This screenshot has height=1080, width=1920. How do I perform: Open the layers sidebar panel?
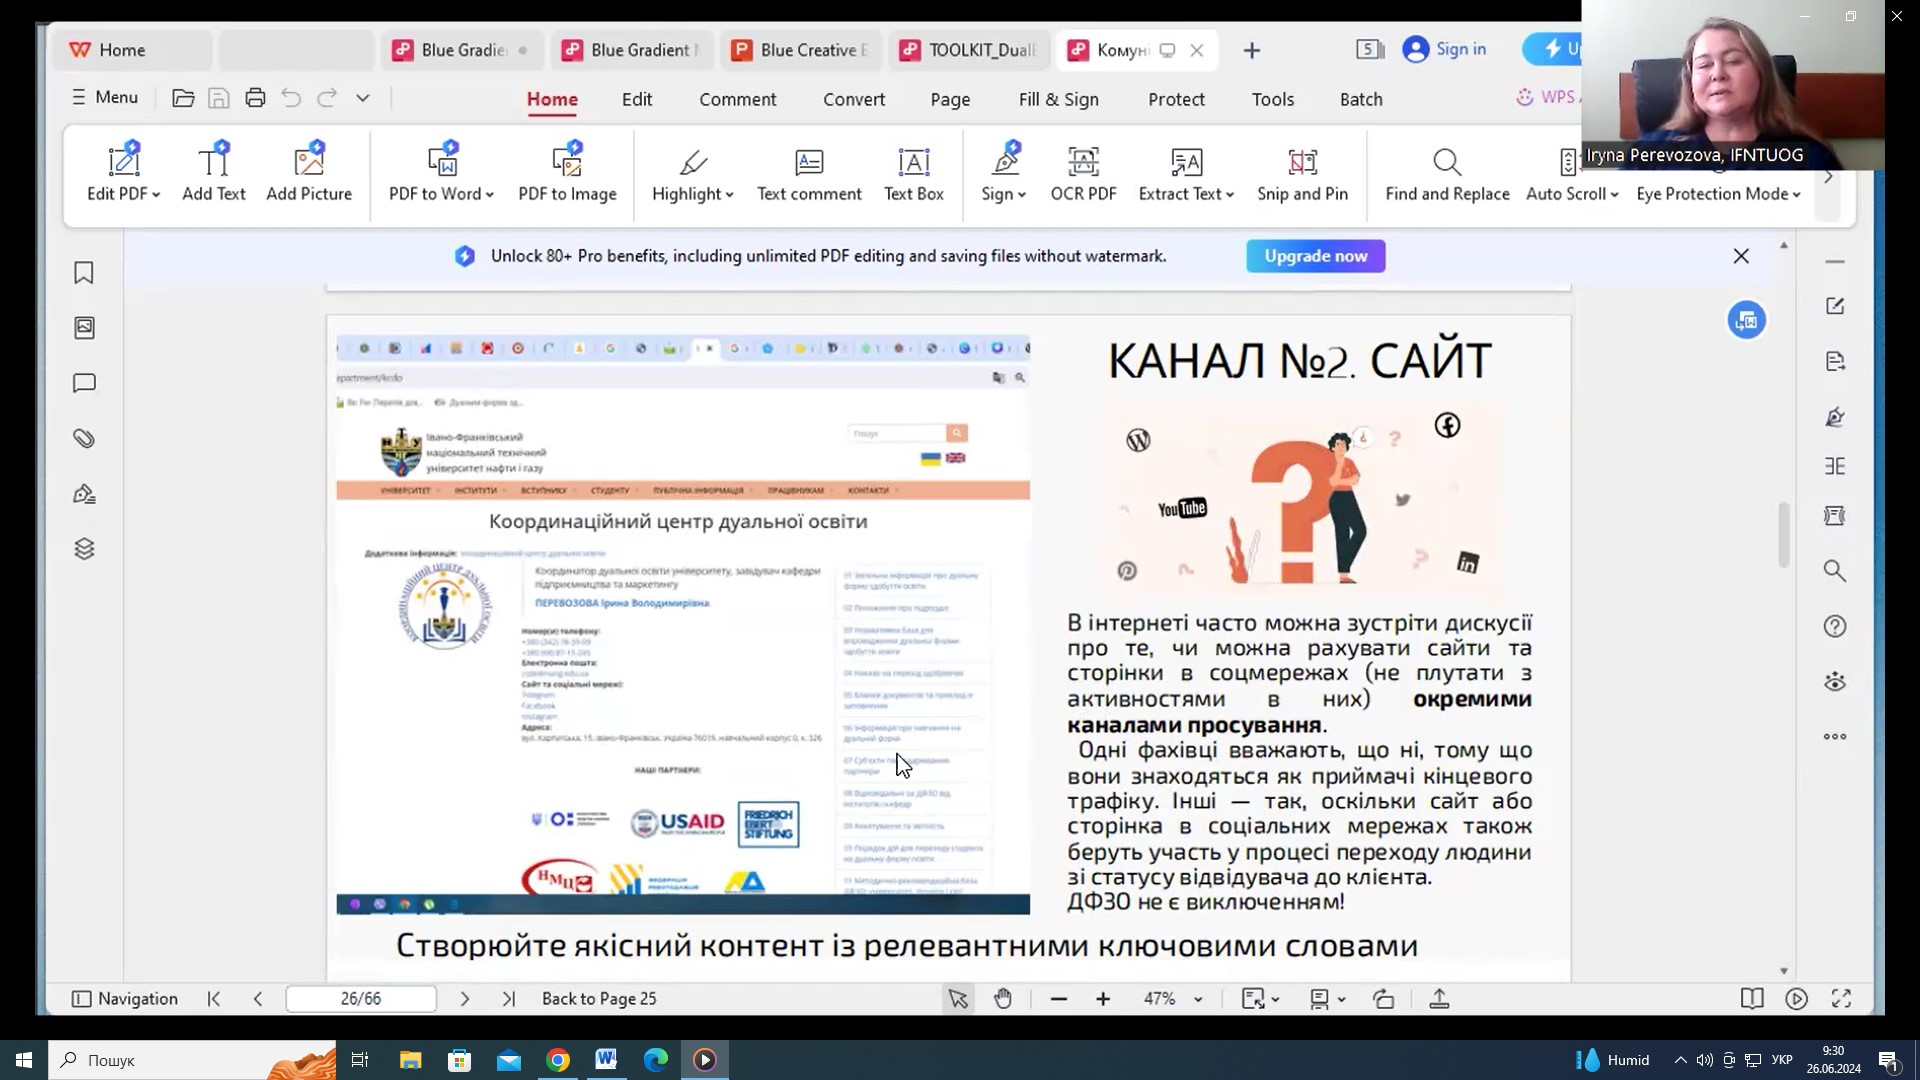pyautogui.click(x=84, y=549)
